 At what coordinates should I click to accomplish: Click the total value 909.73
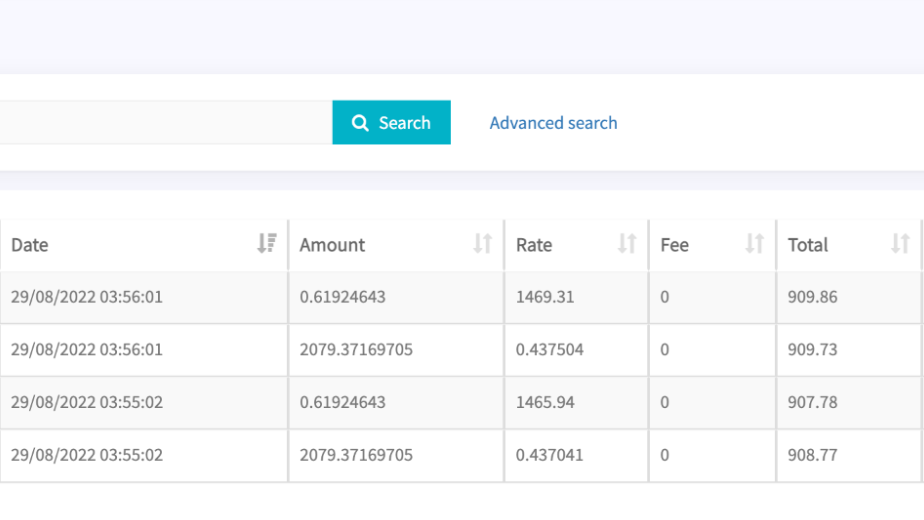(812, 350)
